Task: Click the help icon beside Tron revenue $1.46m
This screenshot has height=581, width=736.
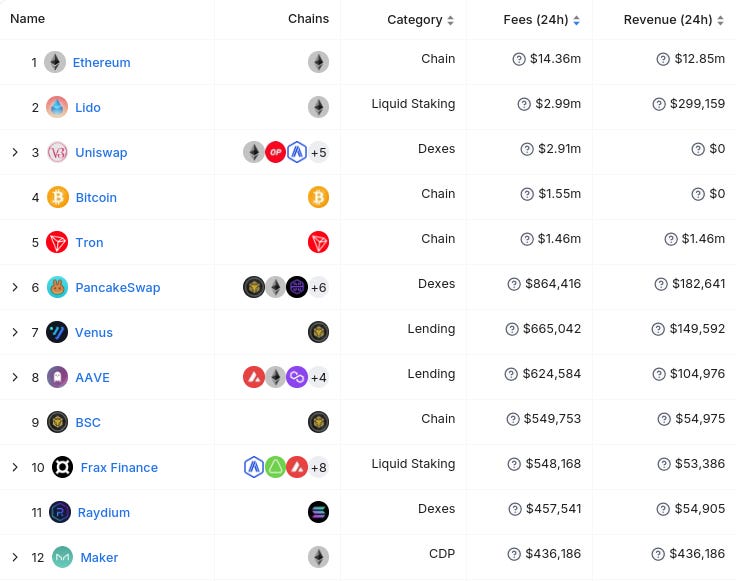Action: [671, 239]
